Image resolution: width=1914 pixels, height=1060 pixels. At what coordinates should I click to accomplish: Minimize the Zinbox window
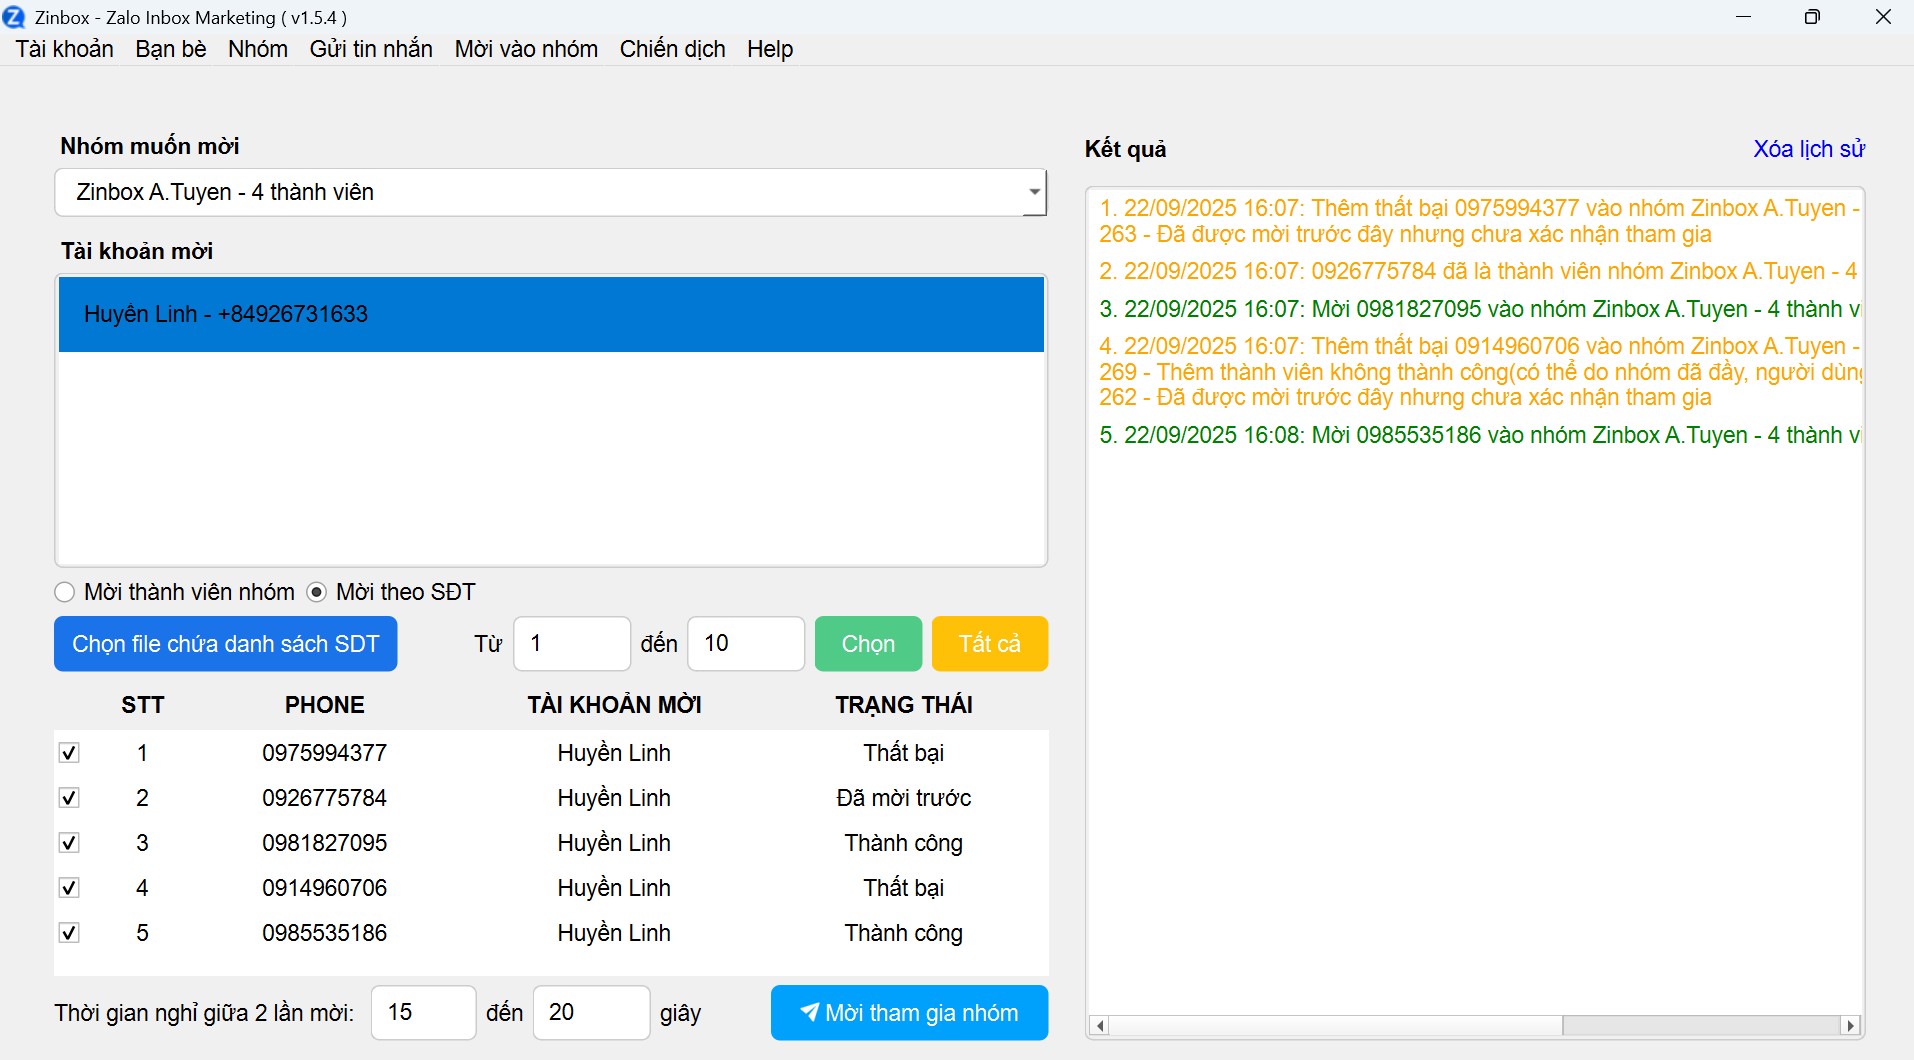pyautogui.click(x=1744, y=17)
